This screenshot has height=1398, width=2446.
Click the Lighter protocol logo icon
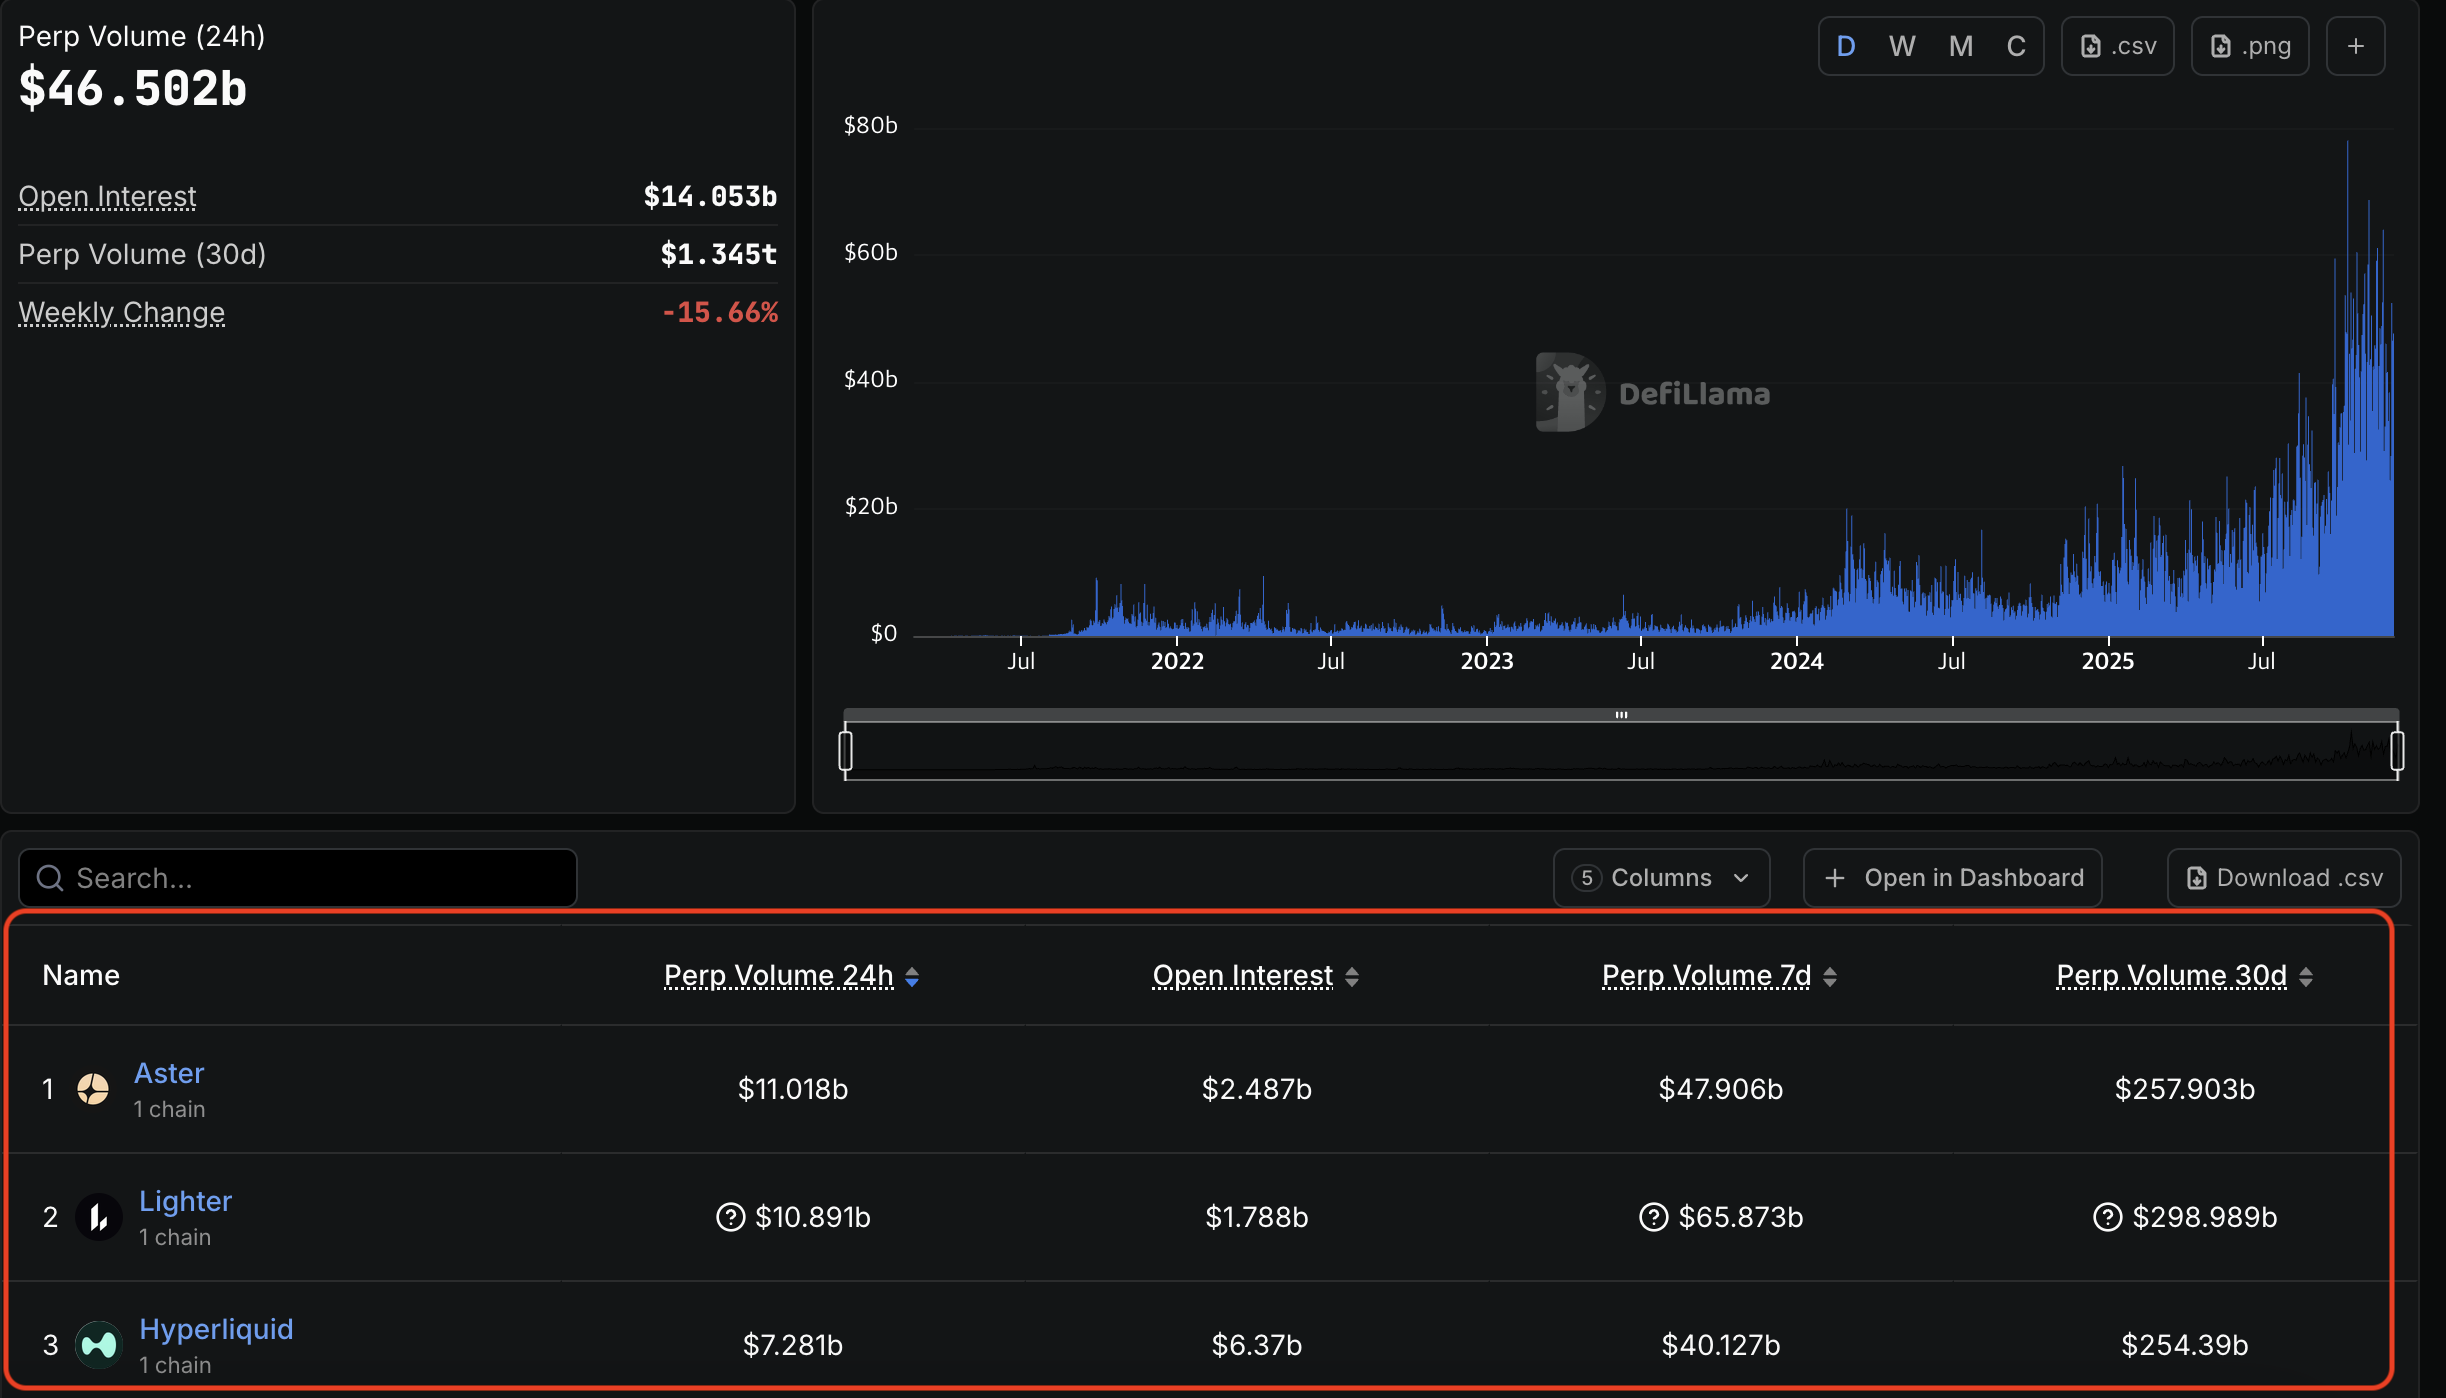point(99,1217)
